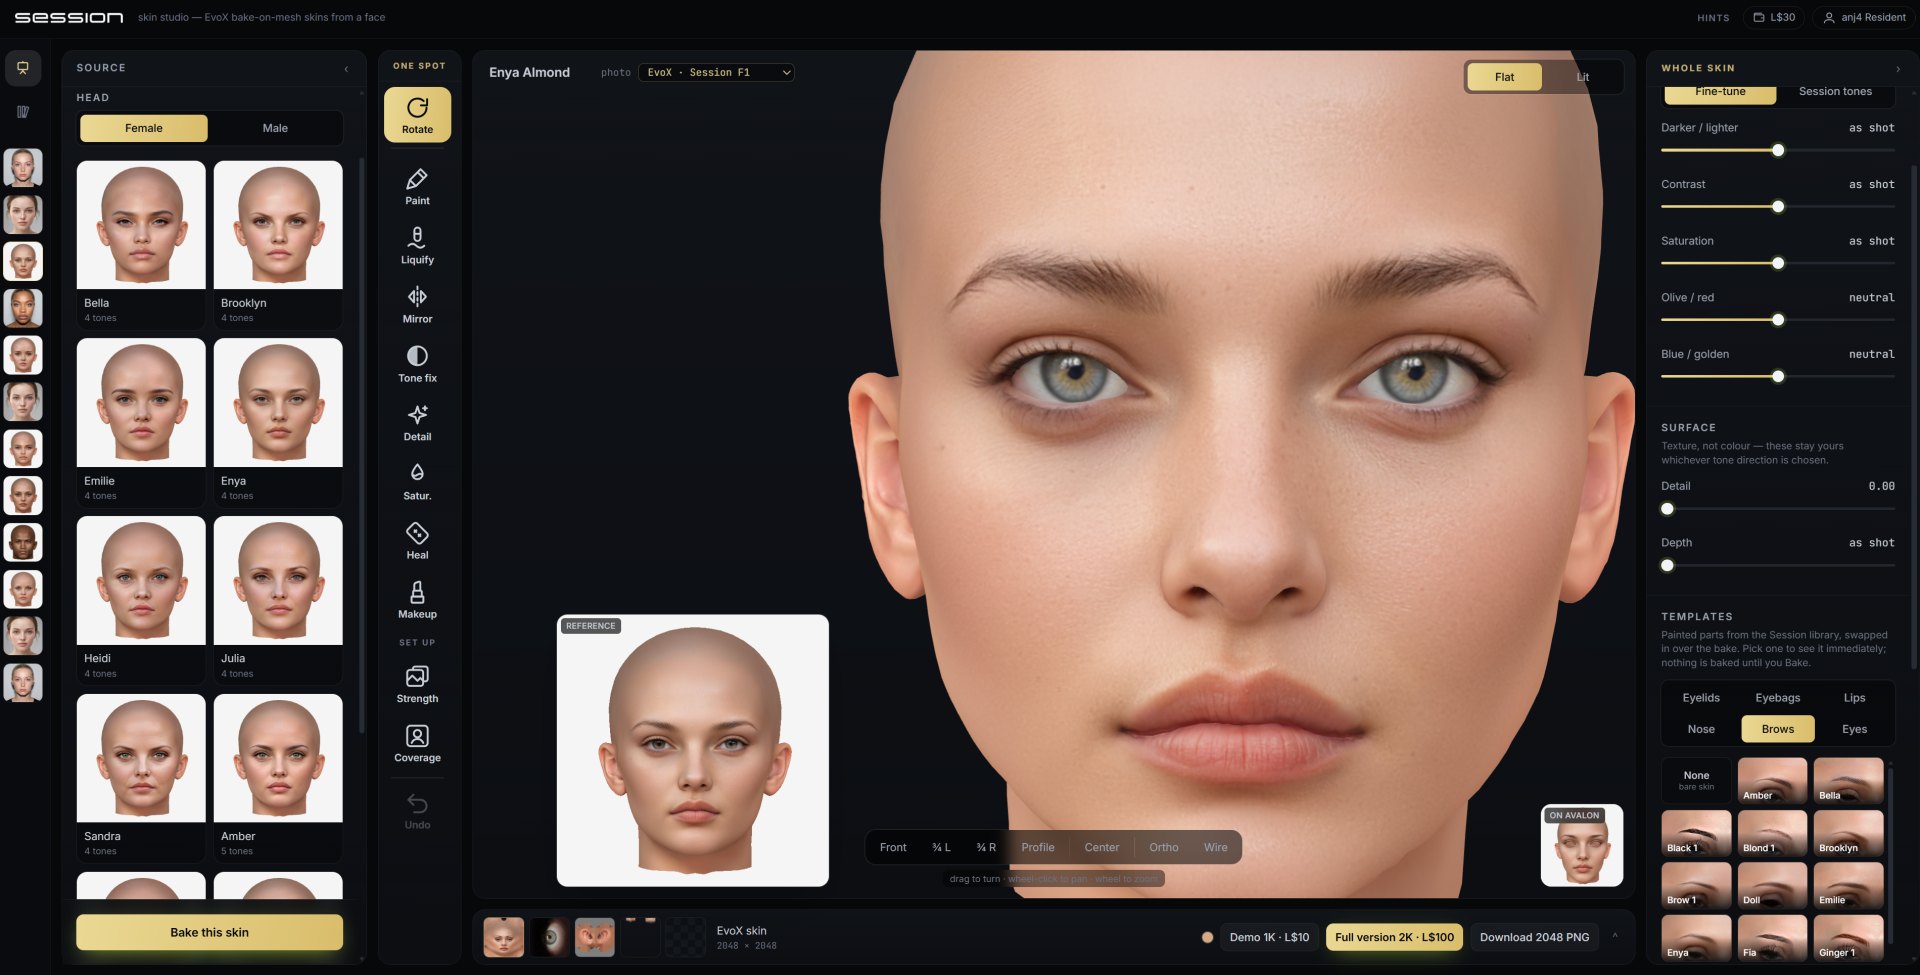Set preview lighting to Lit
The image size is (1920, 975).
[1583, 77]
